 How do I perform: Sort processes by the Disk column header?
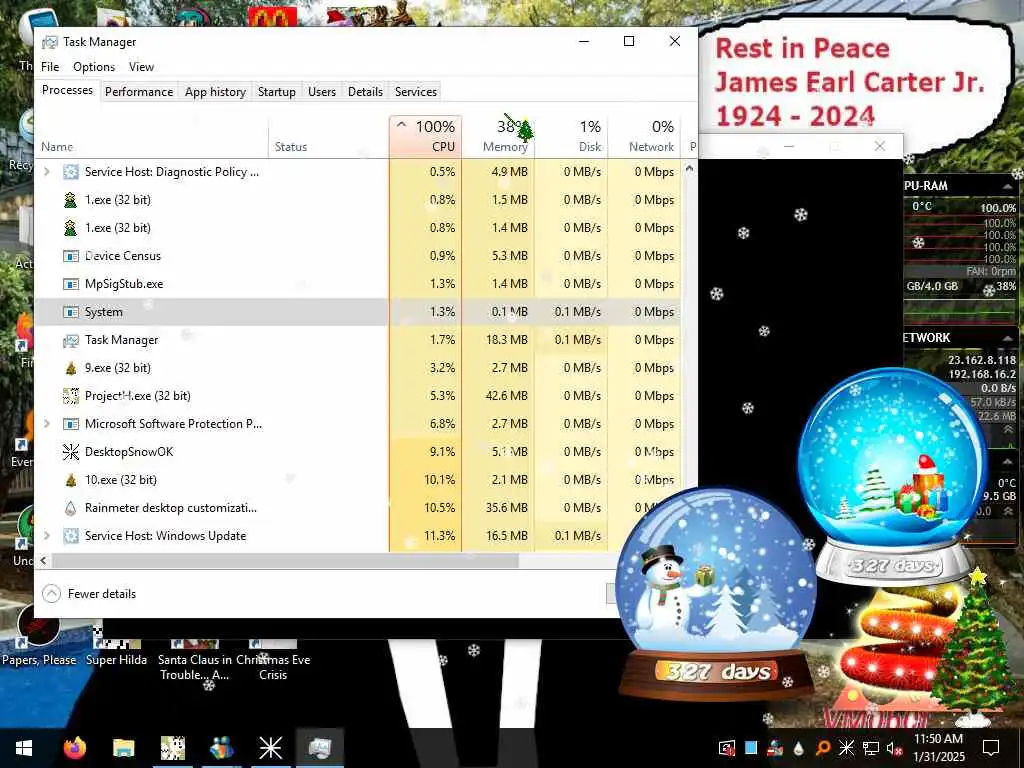point(571,136)
